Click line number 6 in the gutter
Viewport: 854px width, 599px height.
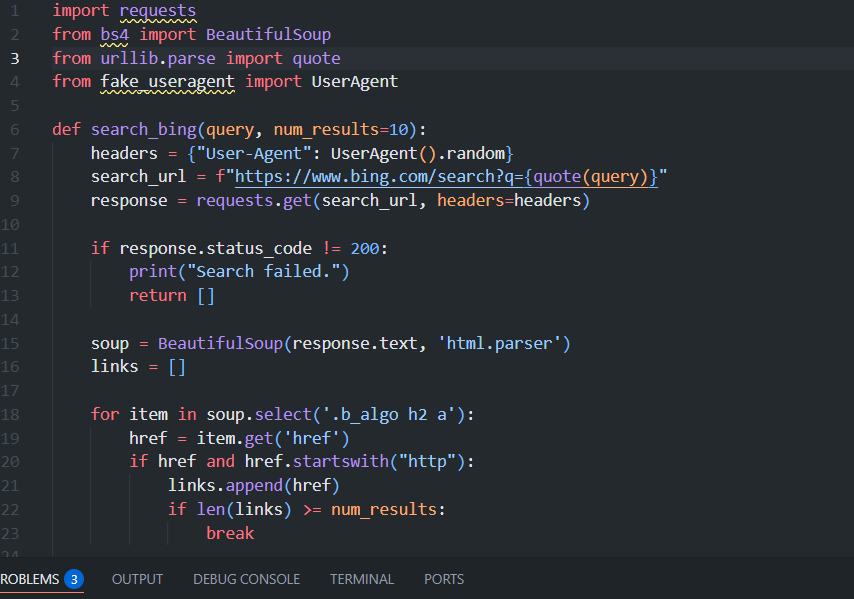pyautogui.click(x=15, y=130)
